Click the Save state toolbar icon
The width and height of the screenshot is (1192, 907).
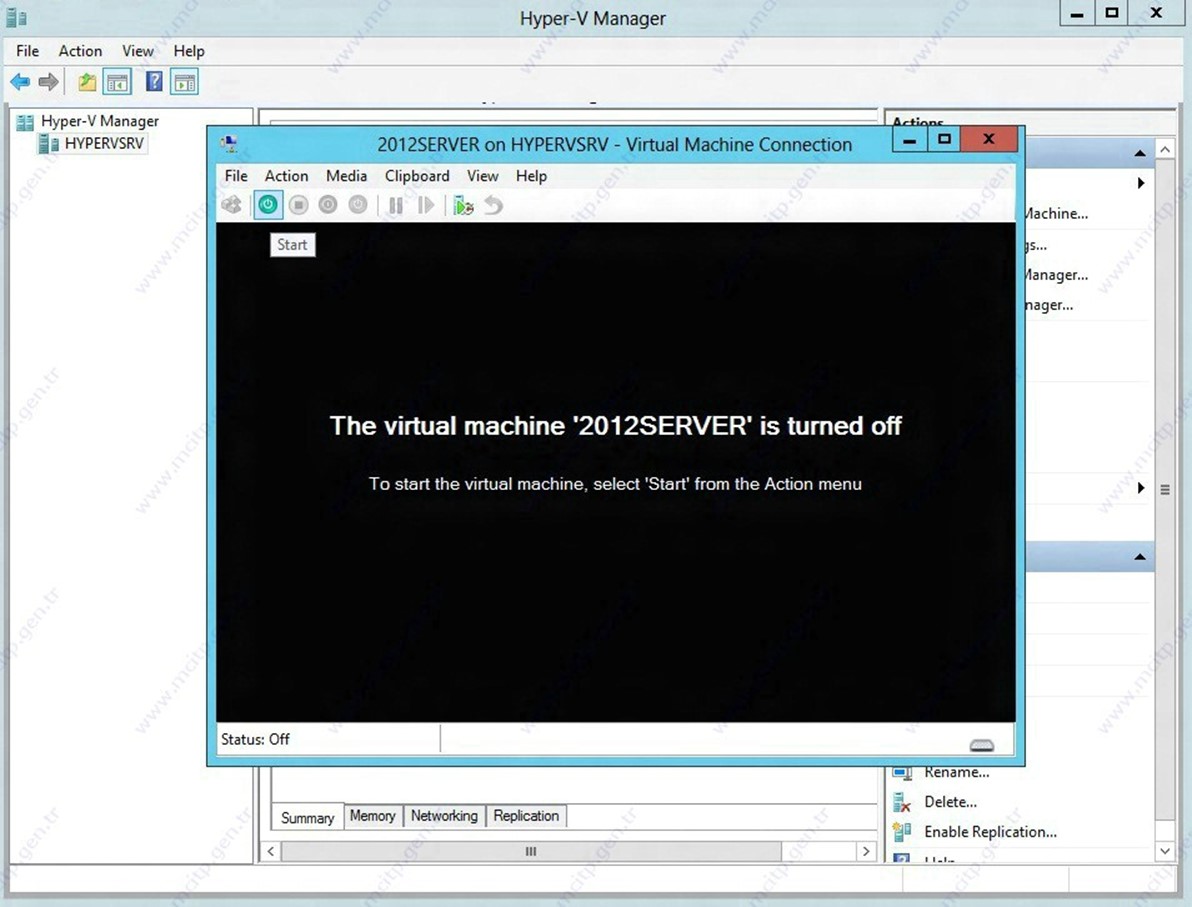[357, 205]
